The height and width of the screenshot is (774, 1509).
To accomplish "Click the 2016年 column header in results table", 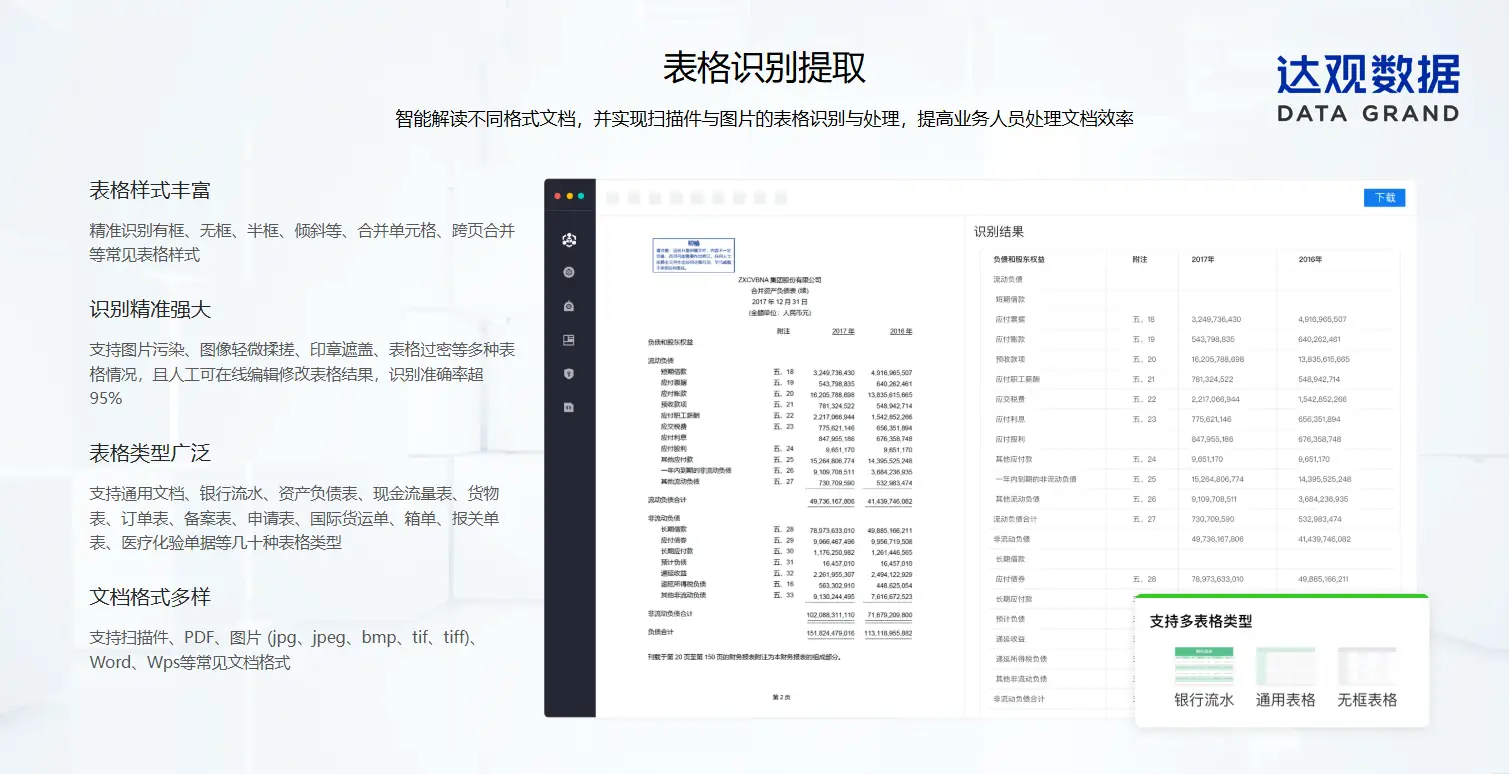I will 1310,259.
